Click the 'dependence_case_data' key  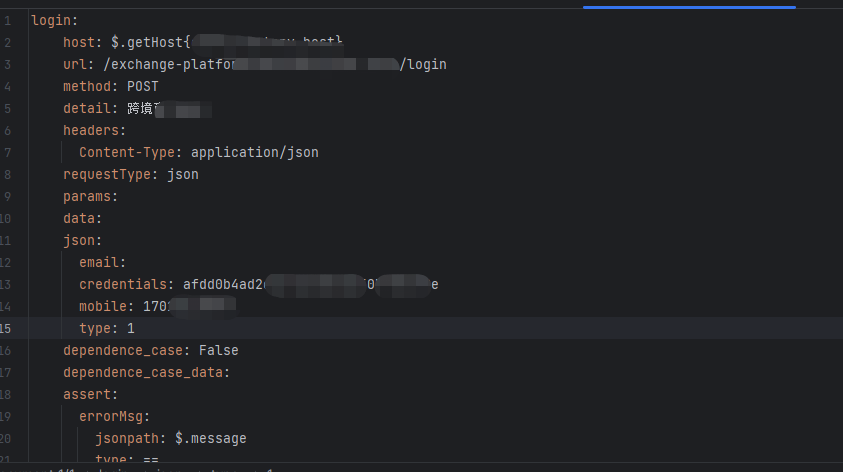pos(142,372)
